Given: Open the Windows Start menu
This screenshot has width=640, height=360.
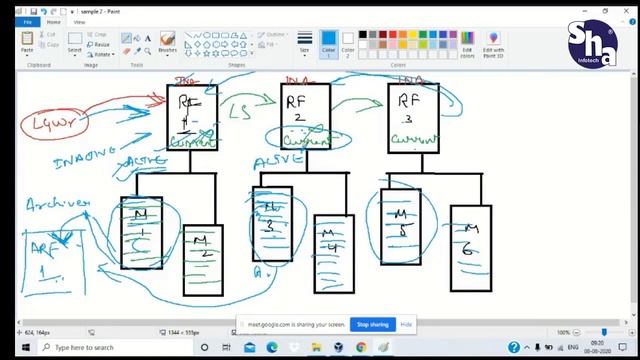Looking at the screenshot, I should point(26,347).
